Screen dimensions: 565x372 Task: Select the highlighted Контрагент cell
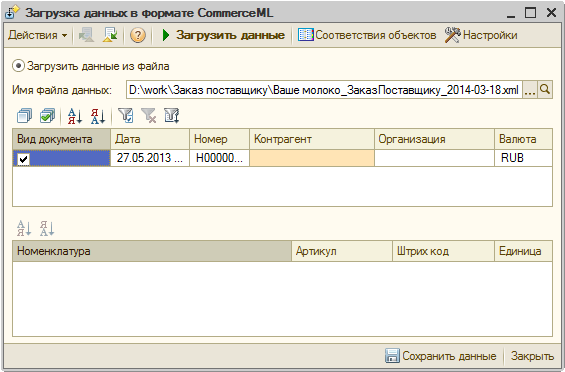point(312,158)
